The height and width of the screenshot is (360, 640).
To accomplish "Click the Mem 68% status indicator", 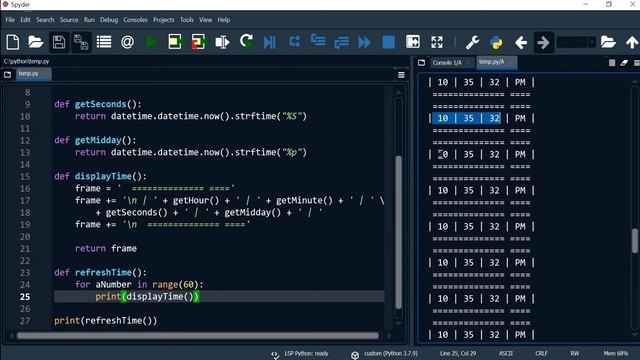I will point(616,353).
